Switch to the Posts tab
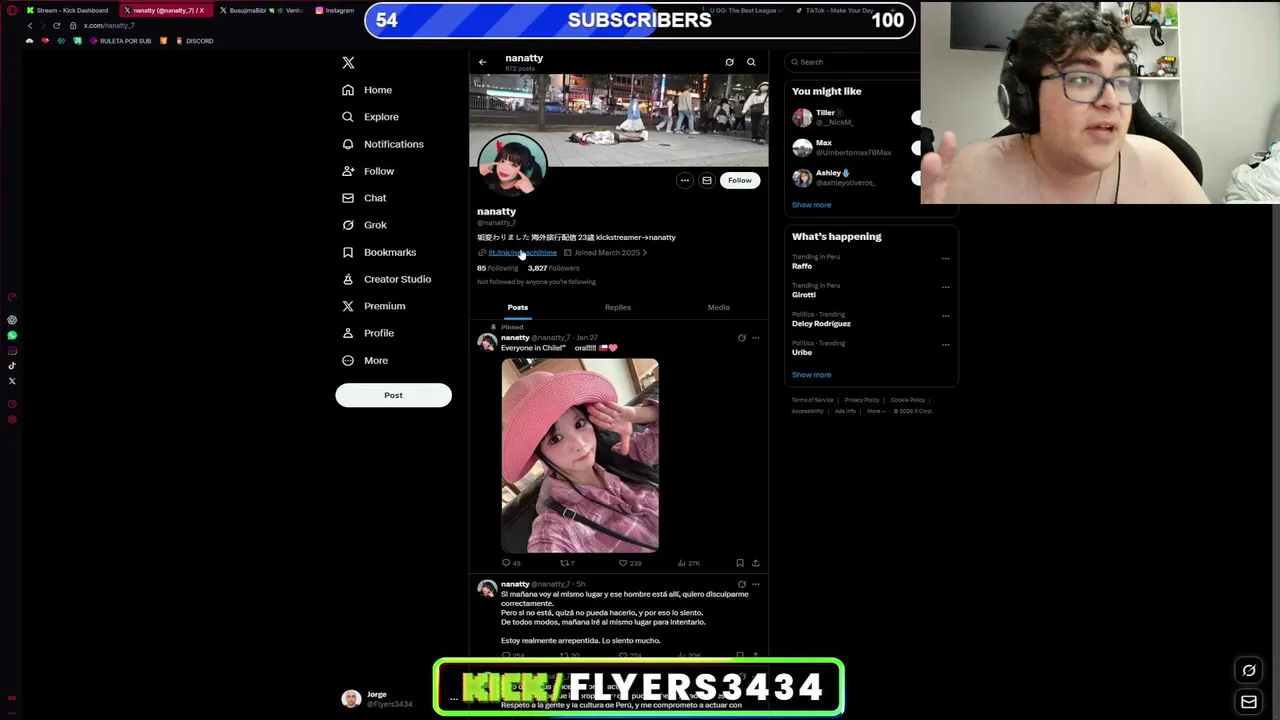Image resolution: width=1280 pixels, height=720 pixels. [517, 307]
